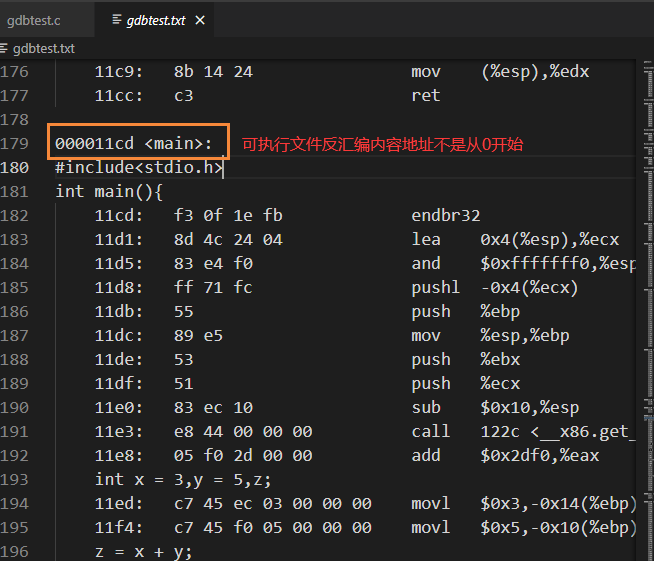
Task: Click operand '0x4(%esp),%ecx'
Action: pos(550,240)
